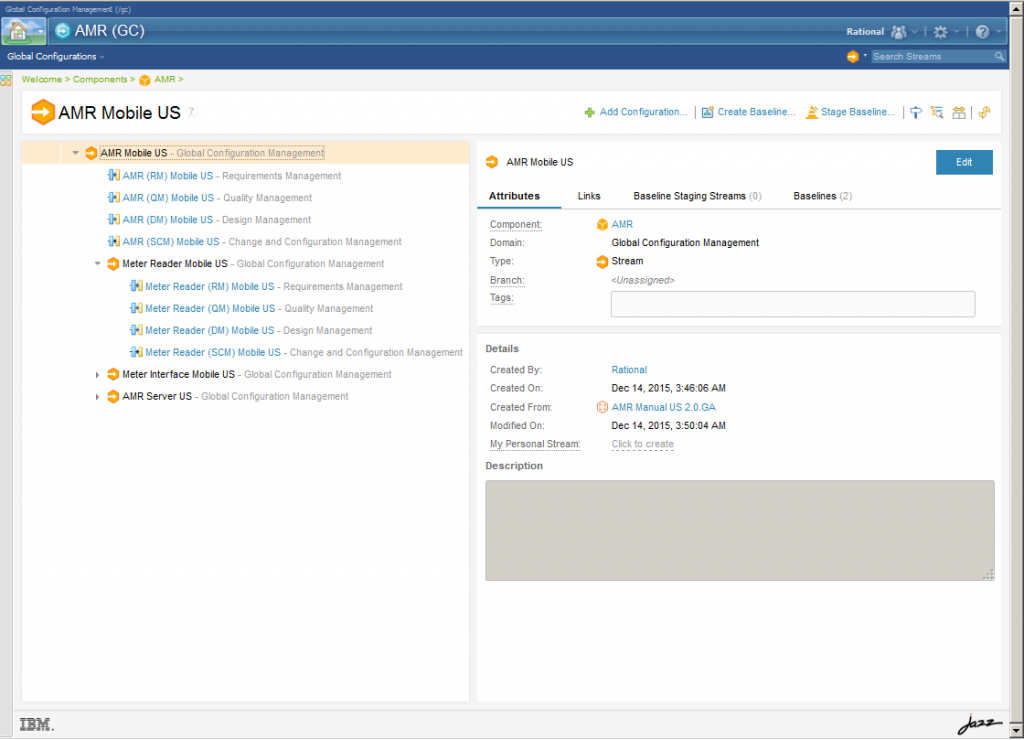Click into the Description text area

click(x=740, y=530)
